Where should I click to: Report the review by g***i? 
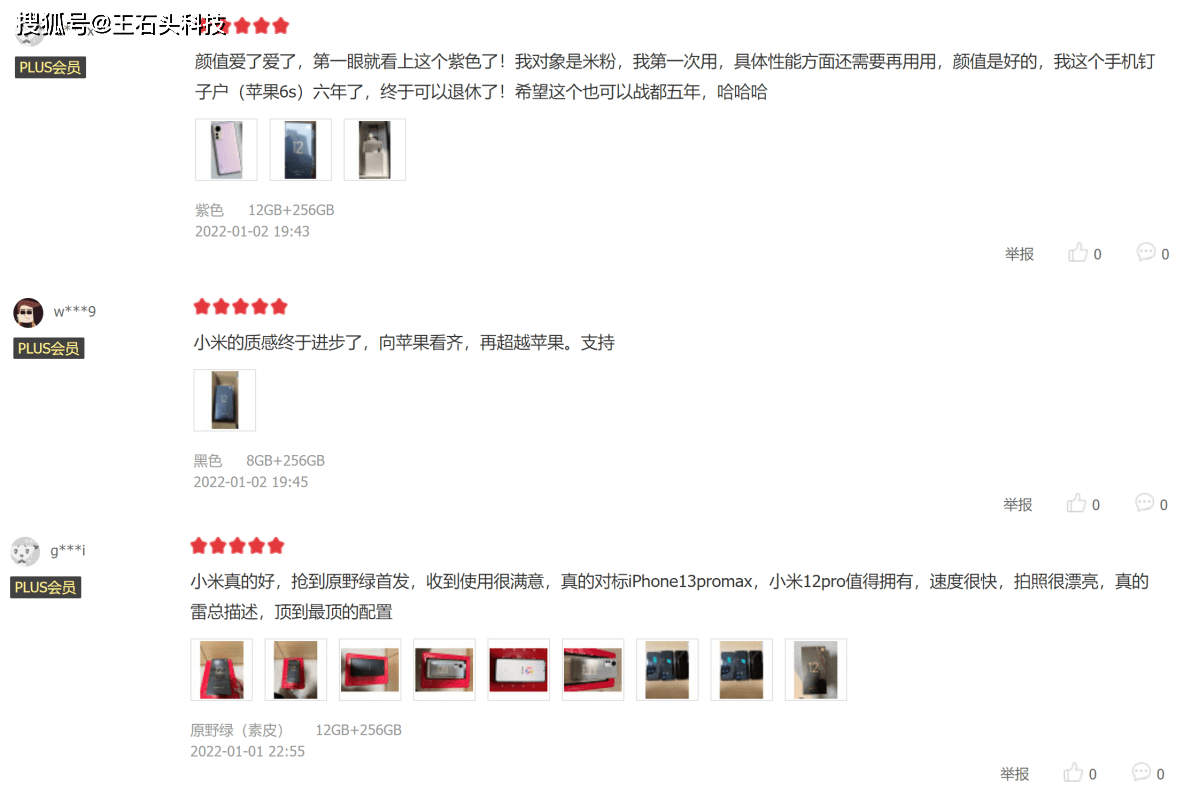(1015, 774)
